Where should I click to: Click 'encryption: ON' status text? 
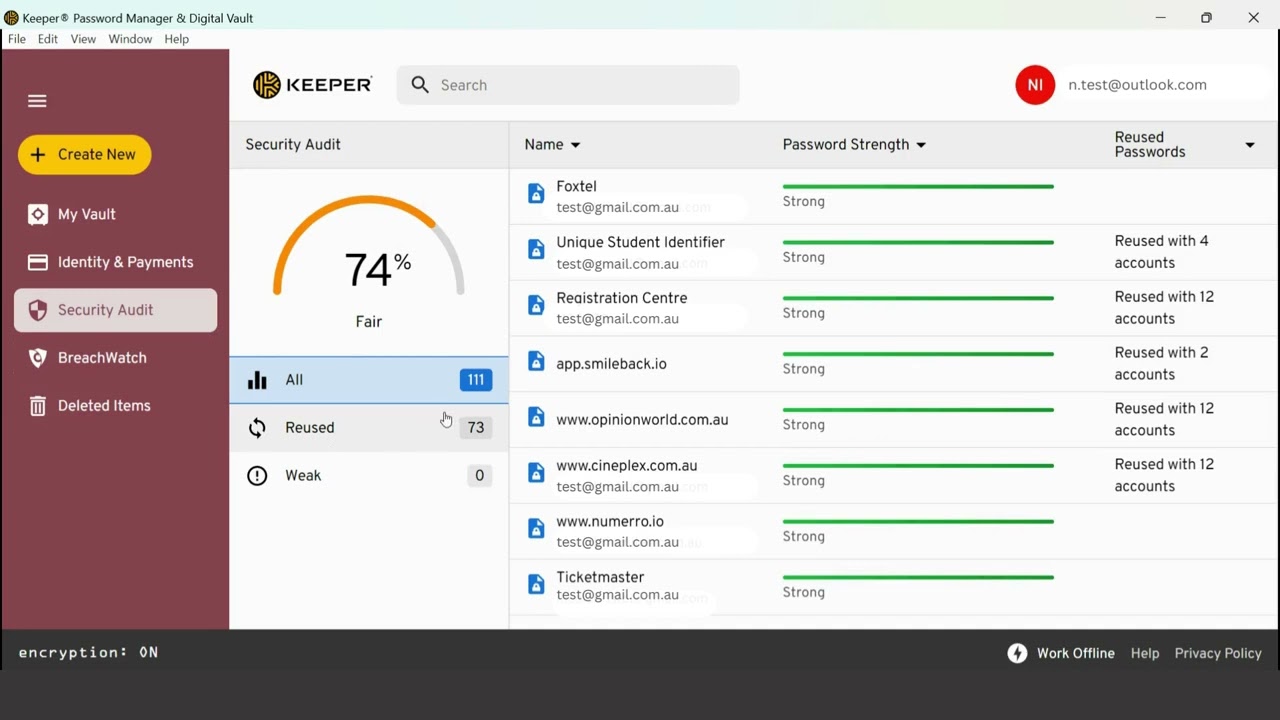click(88, 652)
